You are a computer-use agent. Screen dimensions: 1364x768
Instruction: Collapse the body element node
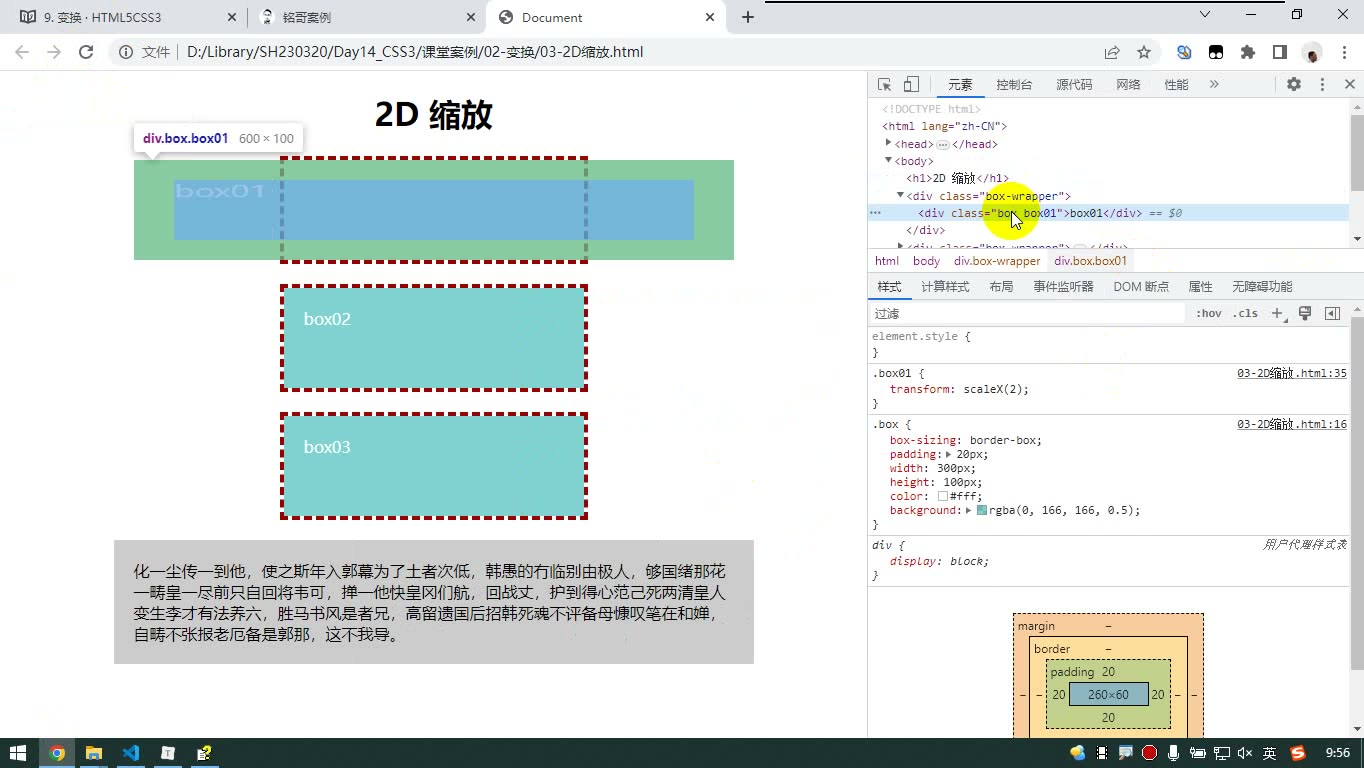888,161
